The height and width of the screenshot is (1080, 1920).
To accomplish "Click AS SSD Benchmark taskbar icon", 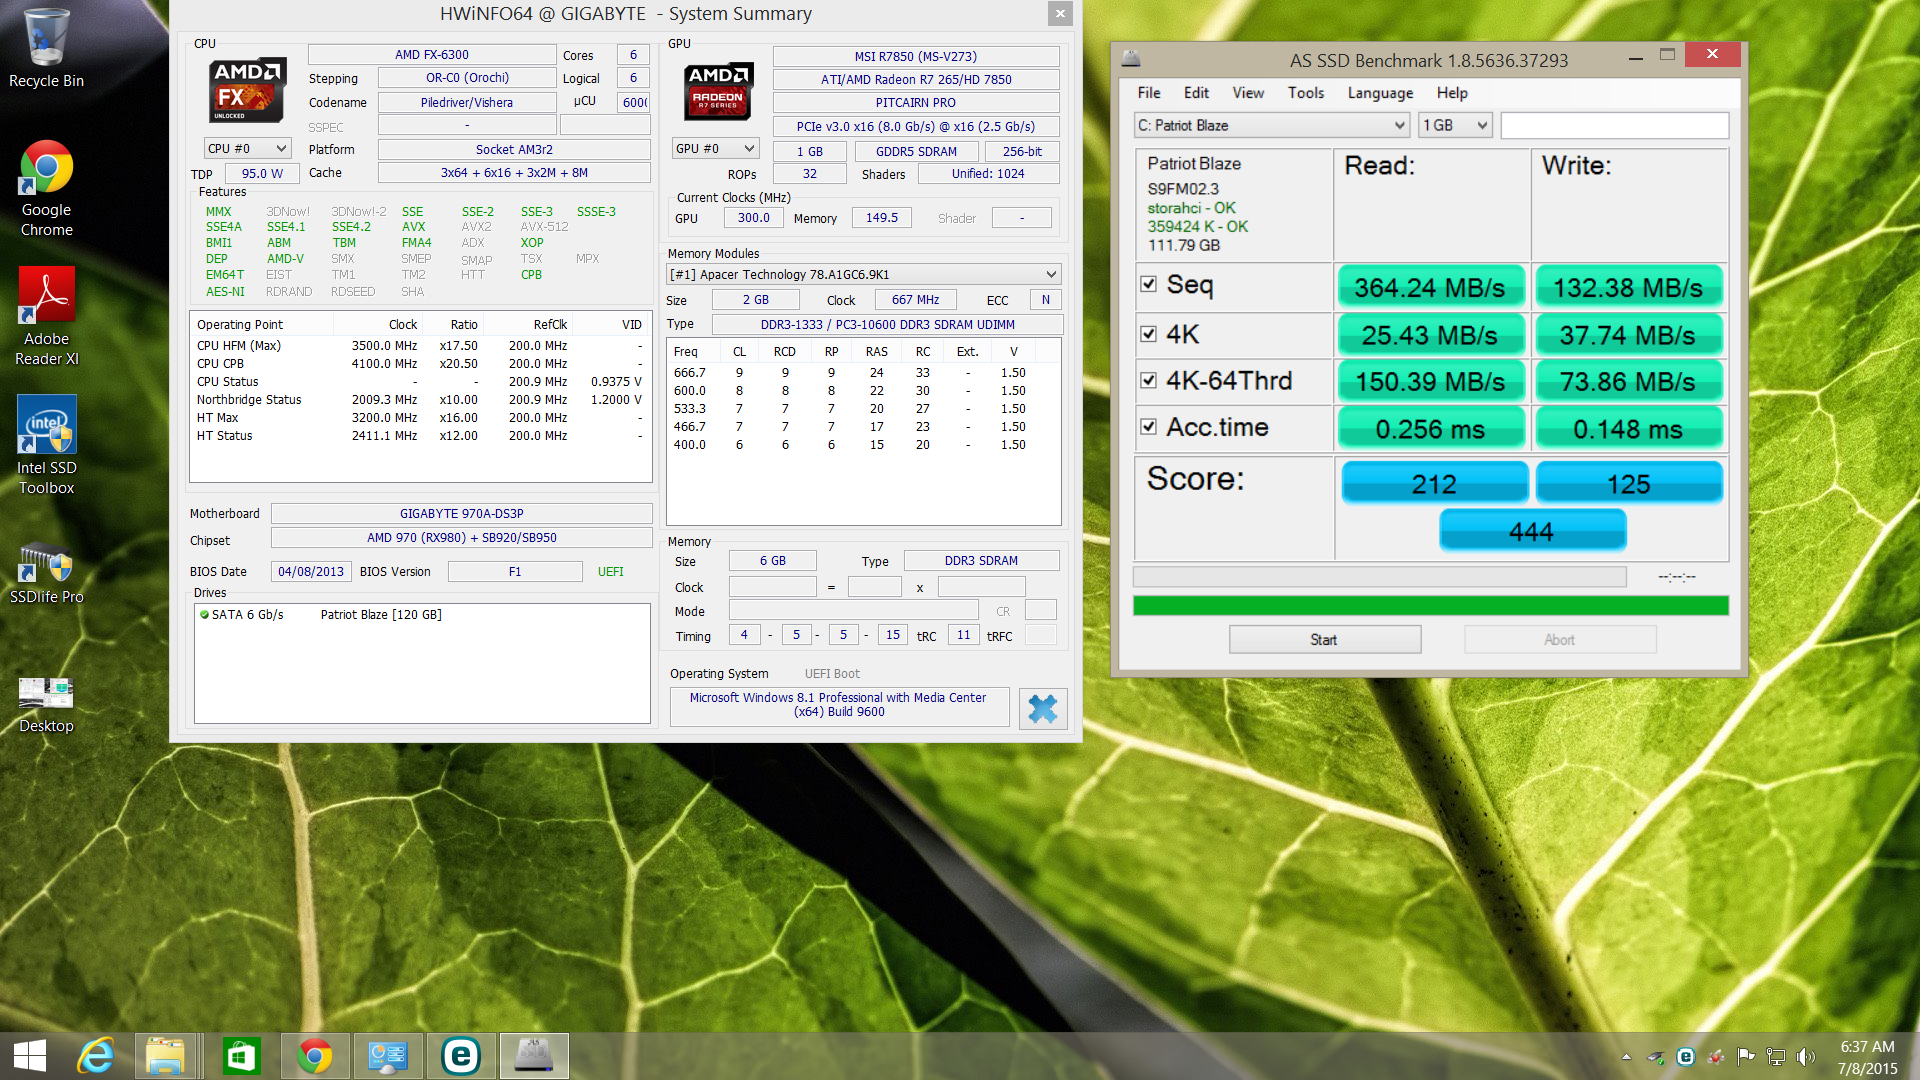I will pos(534,1056).
